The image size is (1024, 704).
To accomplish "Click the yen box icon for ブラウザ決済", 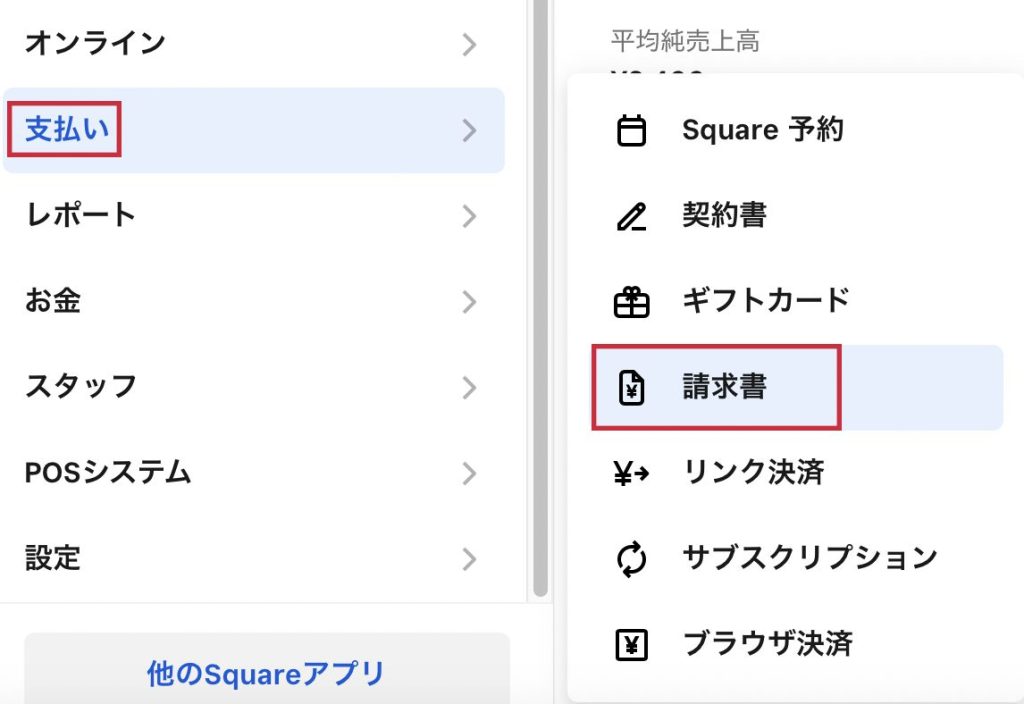I will coord(631,644).
